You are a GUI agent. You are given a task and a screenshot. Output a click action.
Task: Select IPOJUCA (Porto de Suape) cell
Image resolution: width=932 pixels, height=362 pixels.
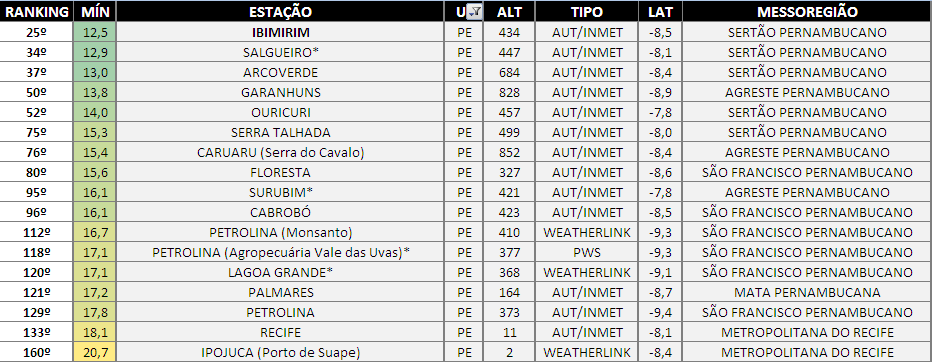[280, 352]
